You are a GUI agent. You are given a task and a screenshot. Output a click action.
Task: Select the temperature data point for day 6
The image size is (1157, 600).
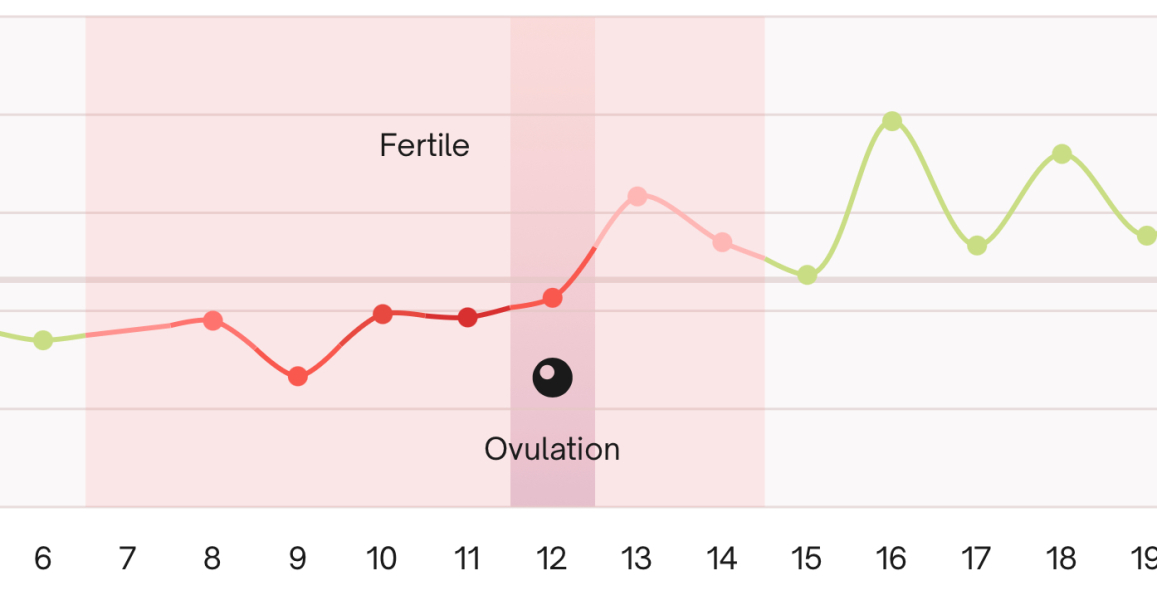43,340
